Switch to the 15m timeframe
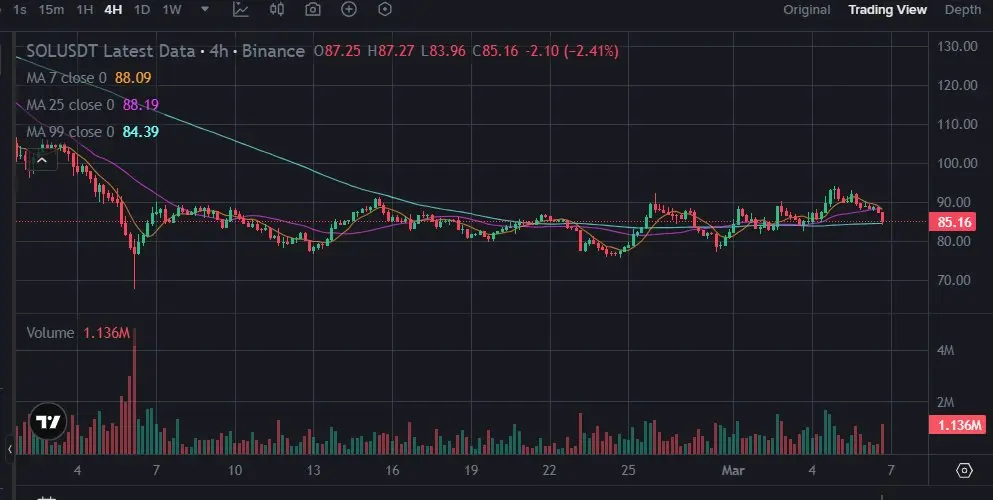Screen dimensions: 993x500 51,10
